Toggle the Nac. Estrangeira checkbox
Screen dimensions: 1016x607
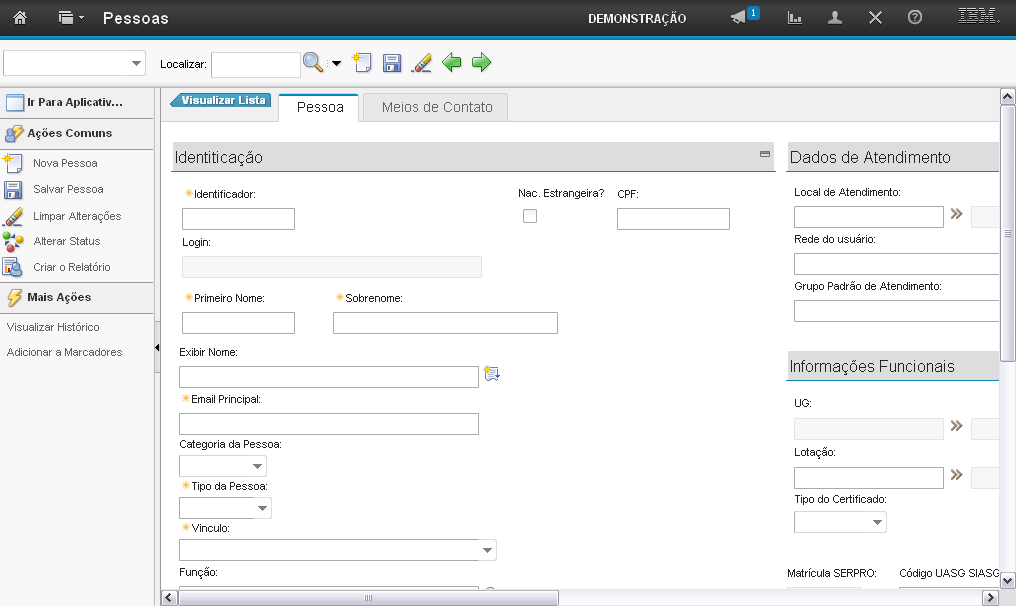(x=530, y=216)
